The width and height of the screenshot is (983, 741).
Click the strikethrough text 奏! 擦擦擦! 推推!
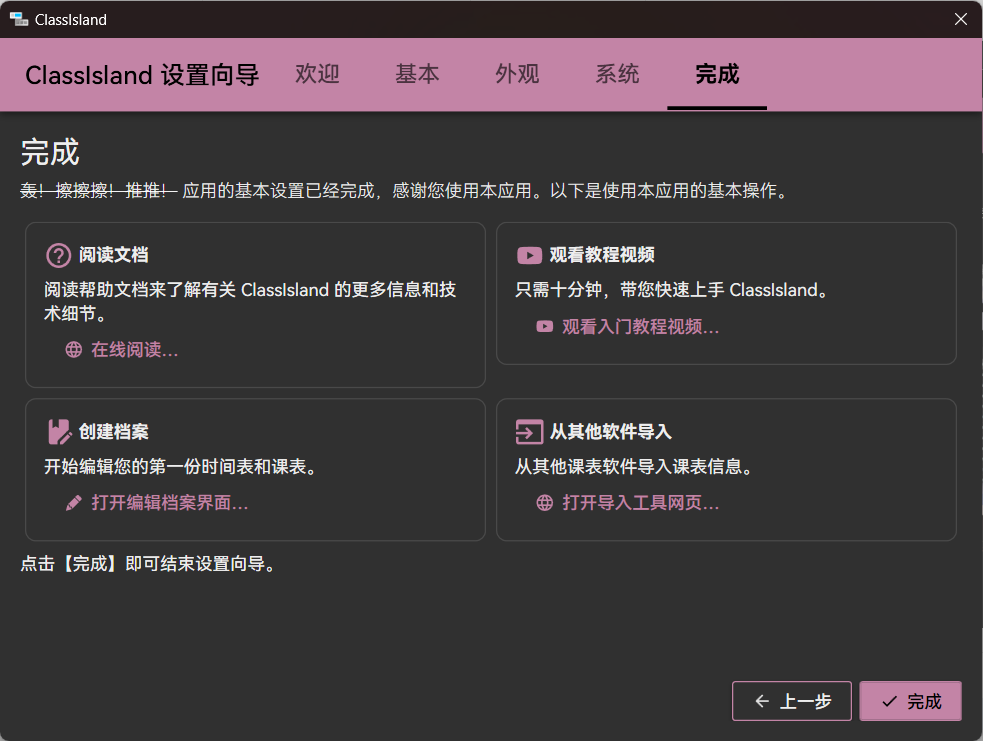point(99,191)
